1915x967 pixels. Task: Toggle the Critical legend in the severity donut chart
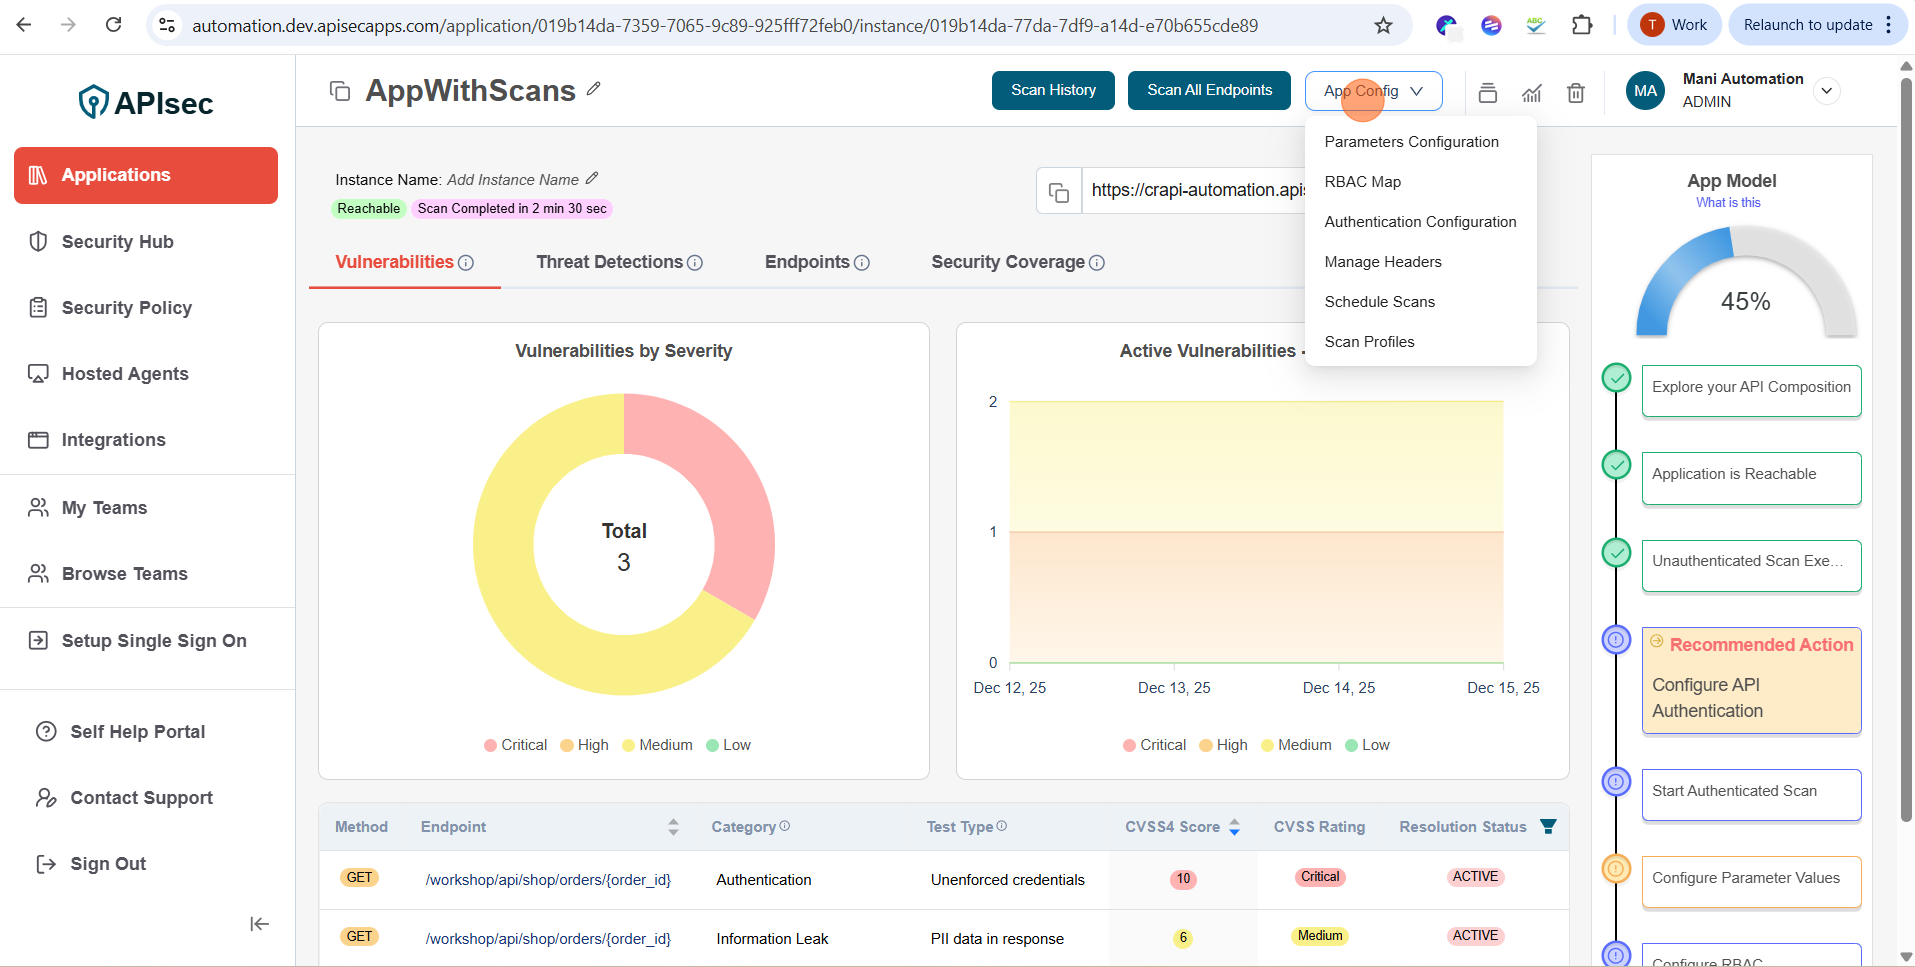click(516, 745)
